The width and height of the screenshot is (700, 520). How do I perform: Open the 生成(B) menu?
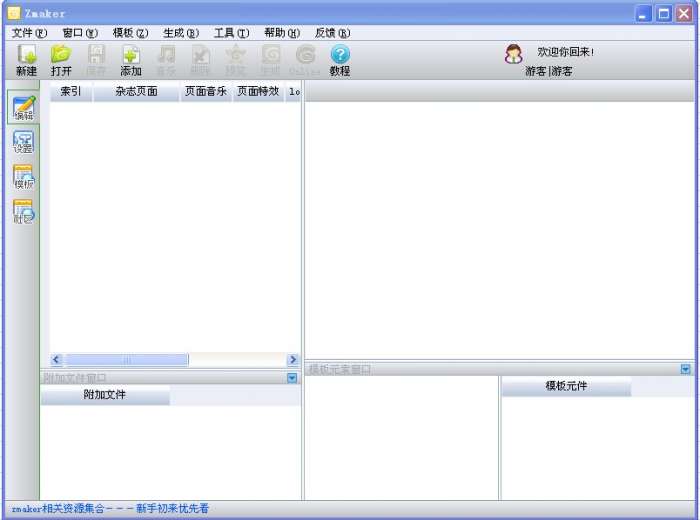[181, 33]
